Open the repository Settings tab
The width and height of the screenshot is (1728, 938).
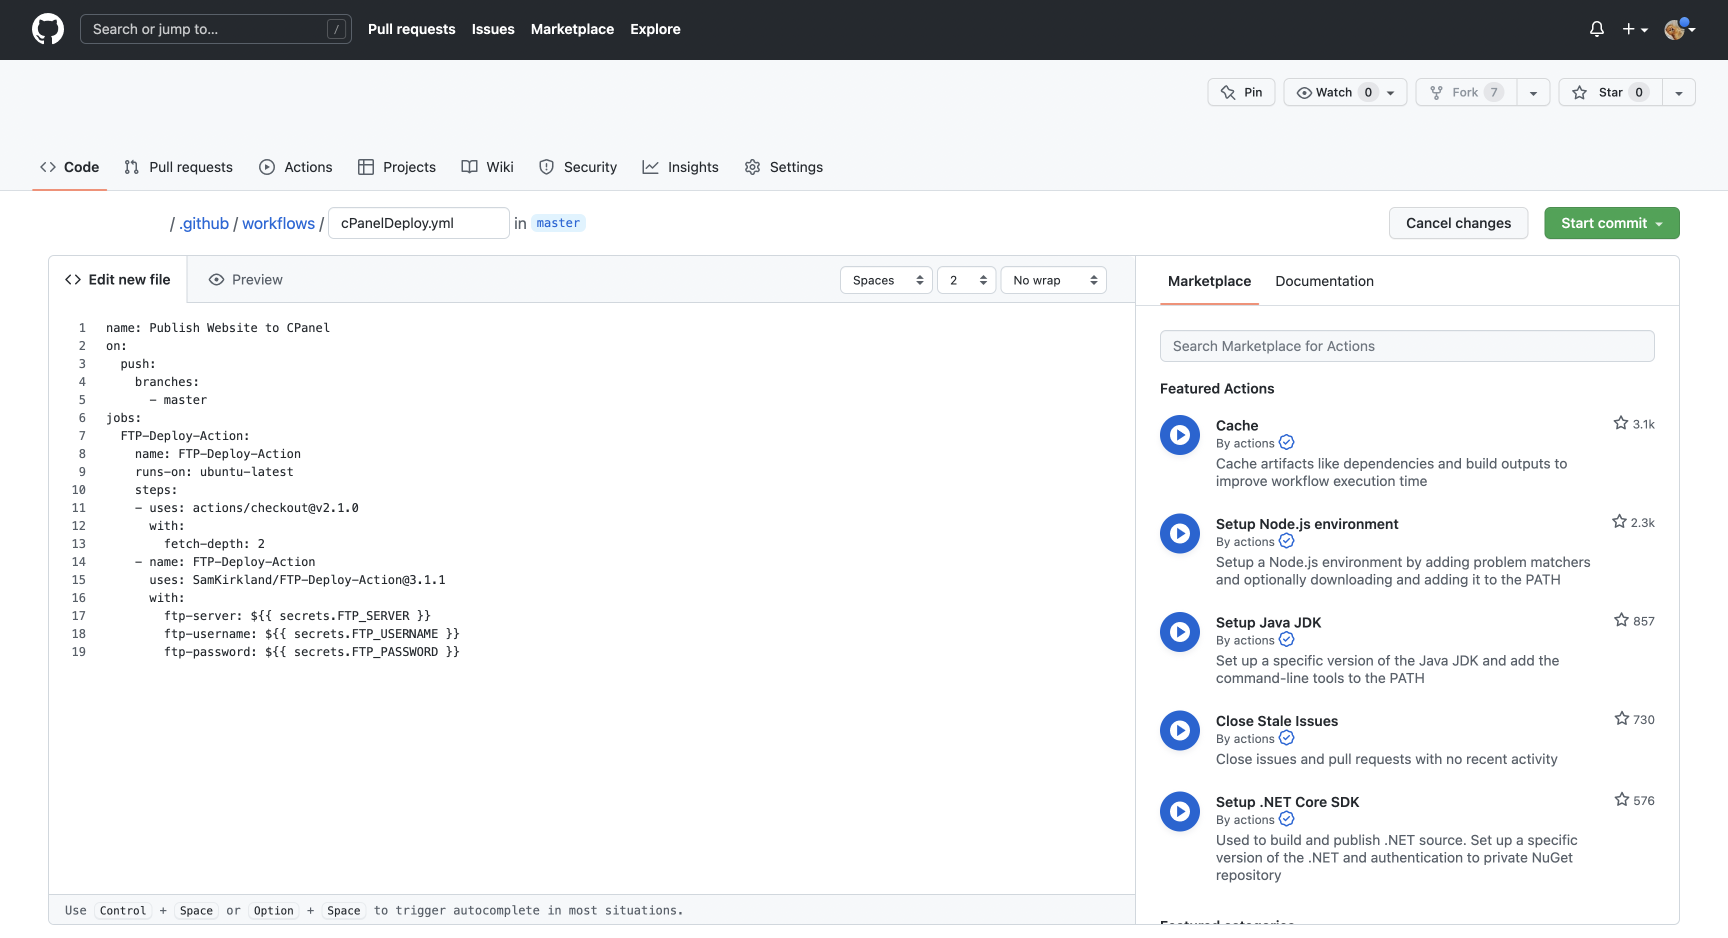click(784, 167)
